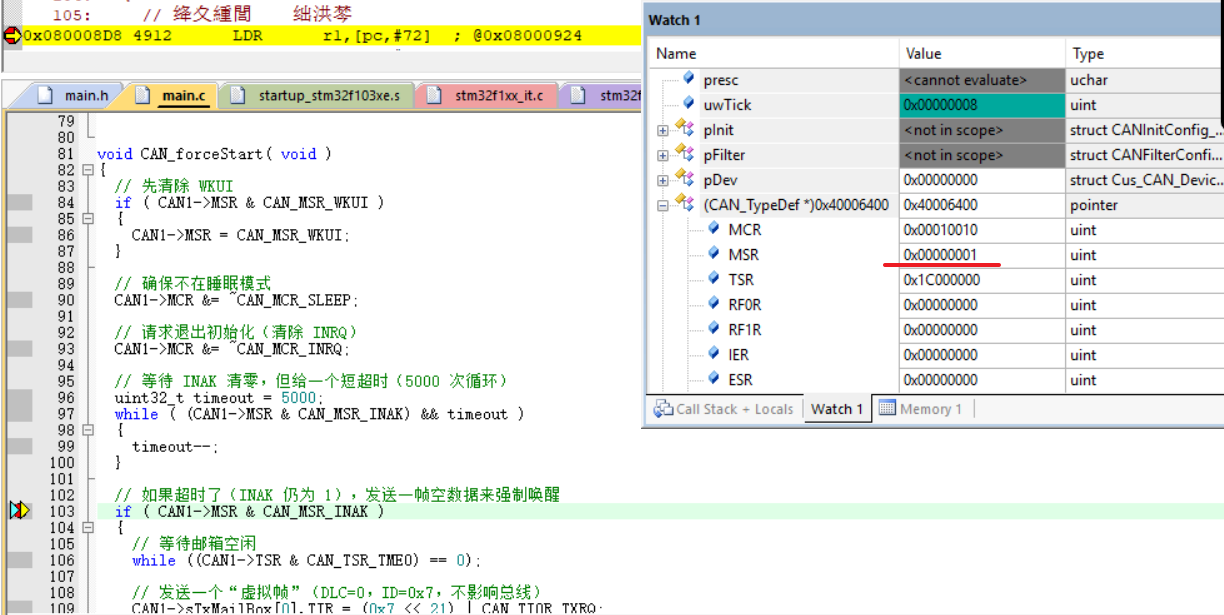1224x615 pixels.
Task: Click the pFilter struct icon
Action: click(685, 155)
